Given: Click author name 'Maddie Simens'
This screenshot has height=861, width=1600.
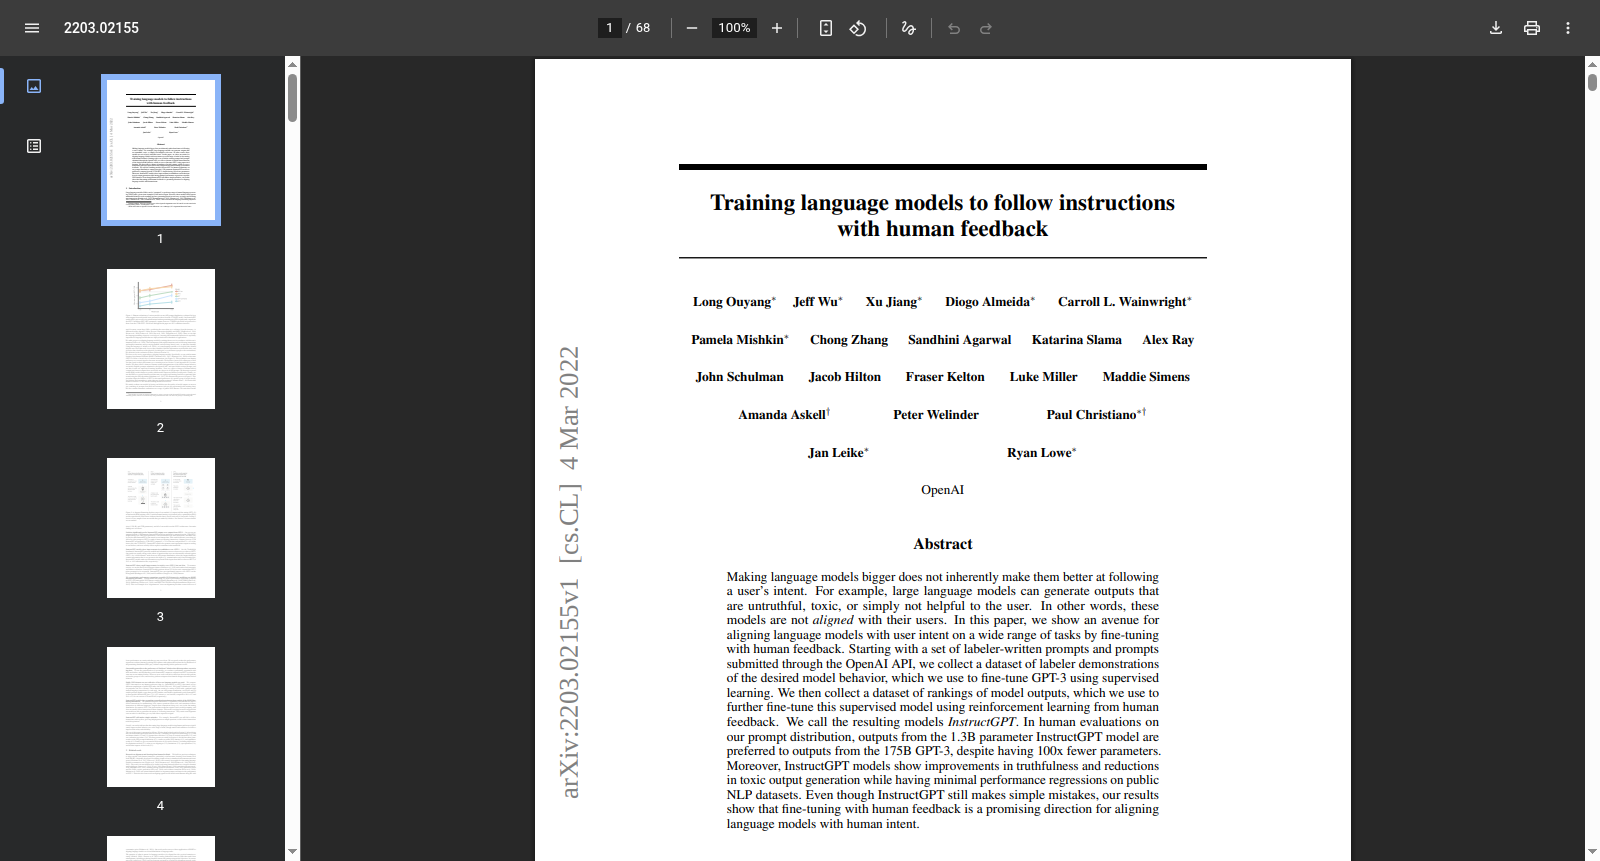Looking at the screenshot, I should point(1146,377).
